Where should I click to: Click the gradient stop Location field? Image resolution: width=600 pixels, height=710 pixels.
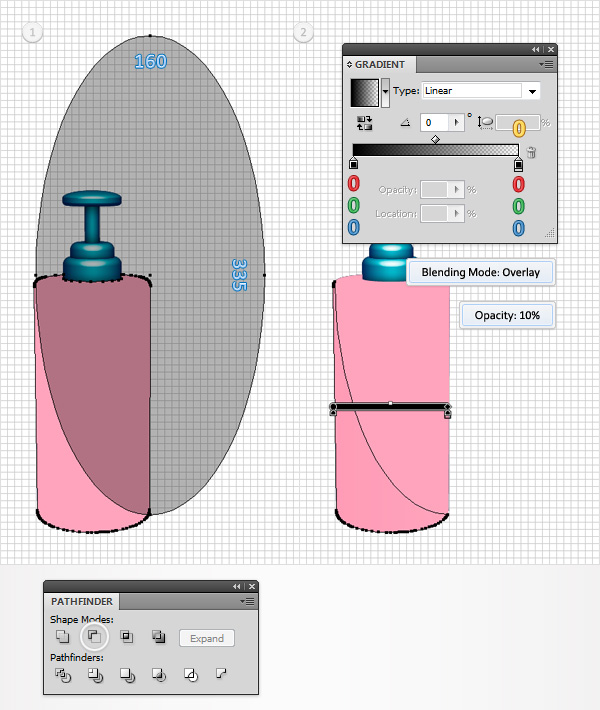click(435, 213)
